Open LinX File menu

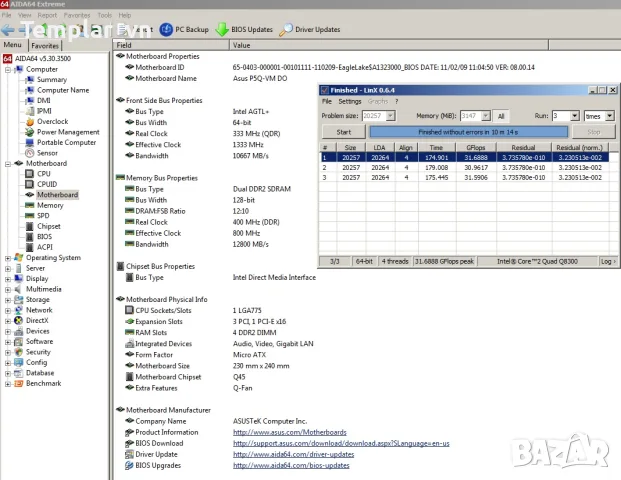pos(327,101)
